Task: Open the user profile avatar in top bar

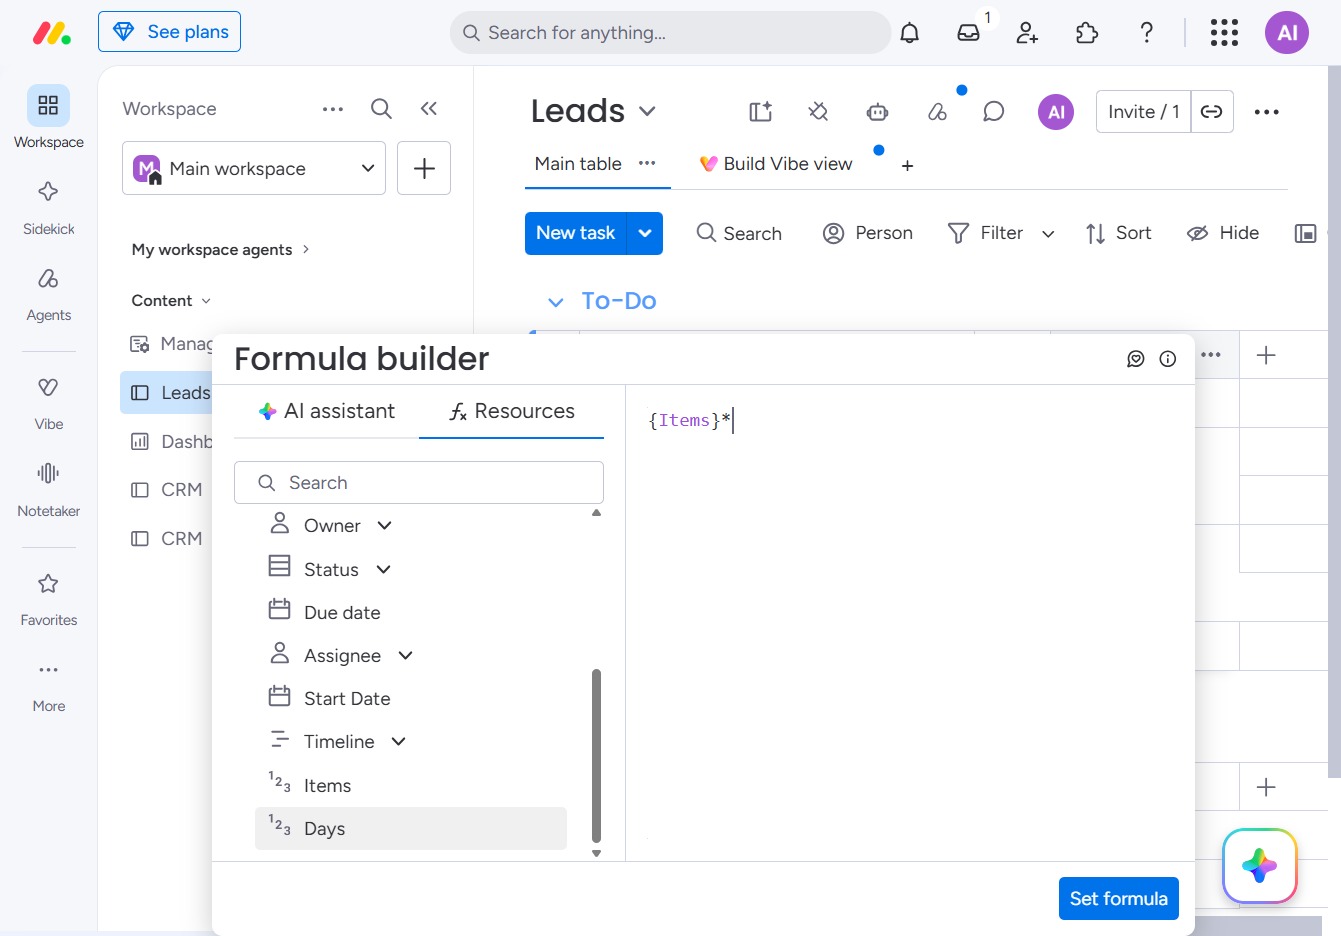Action: [x=1287, y=33]
